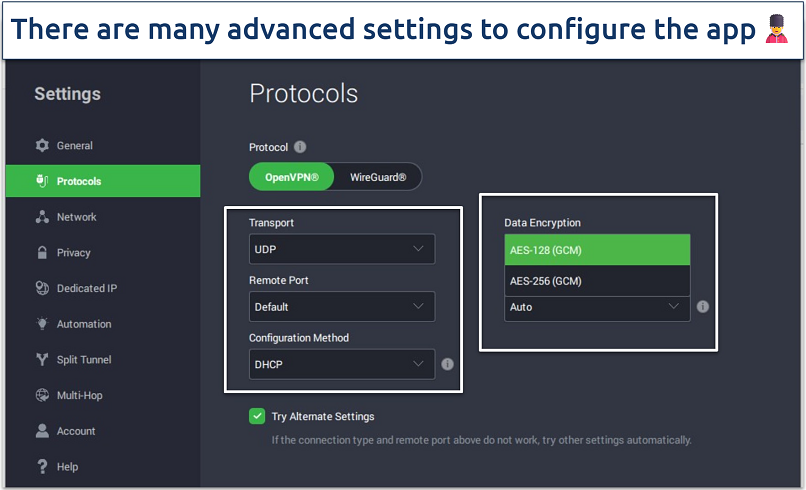Click the Split Tunnel fork icon
The image size is (806, 490).
click(x=42, y=360)
